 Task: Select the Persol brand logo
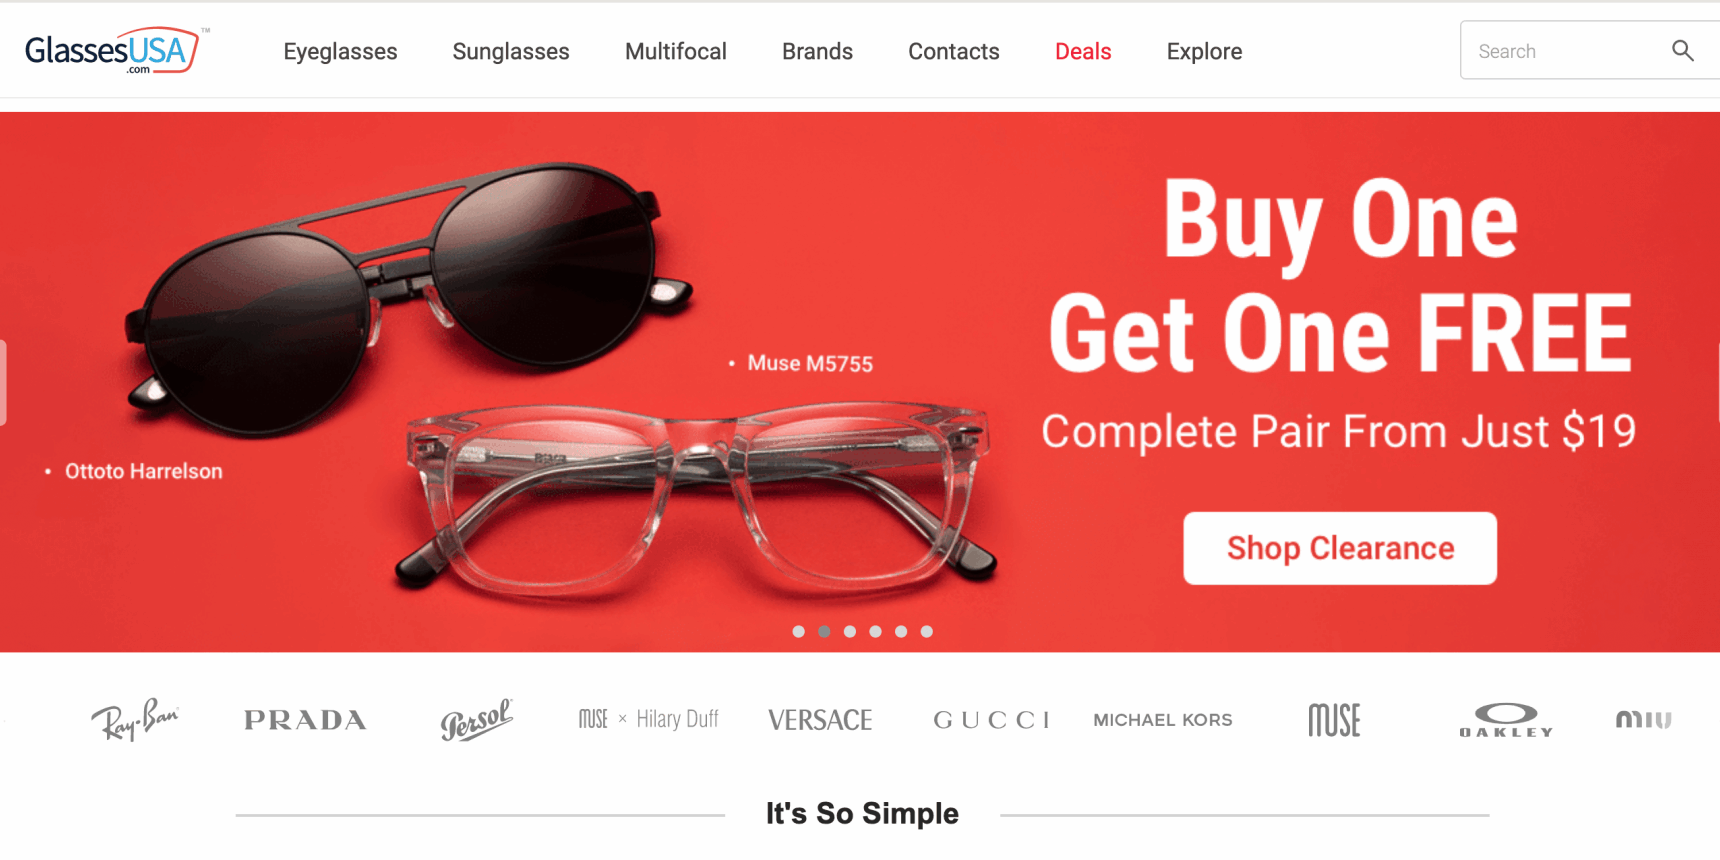477,720
